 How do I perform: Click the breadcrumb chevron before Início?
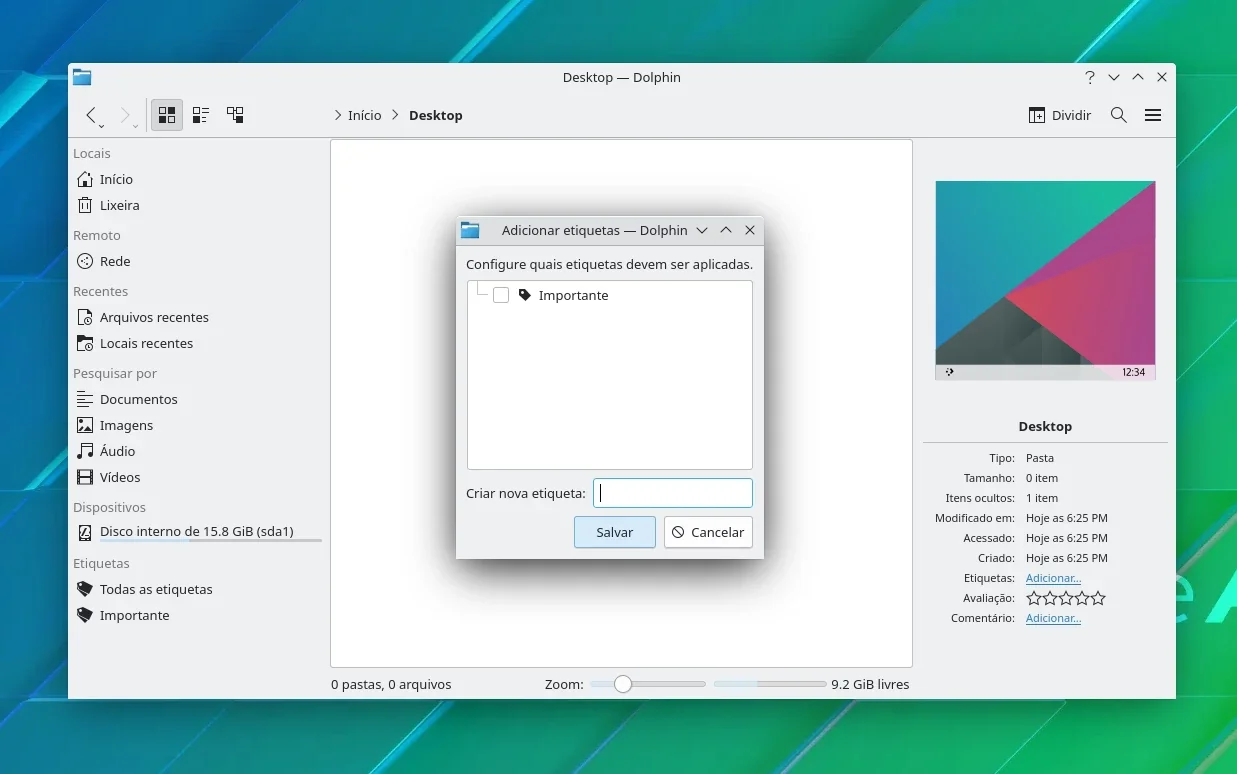(338, 115)
